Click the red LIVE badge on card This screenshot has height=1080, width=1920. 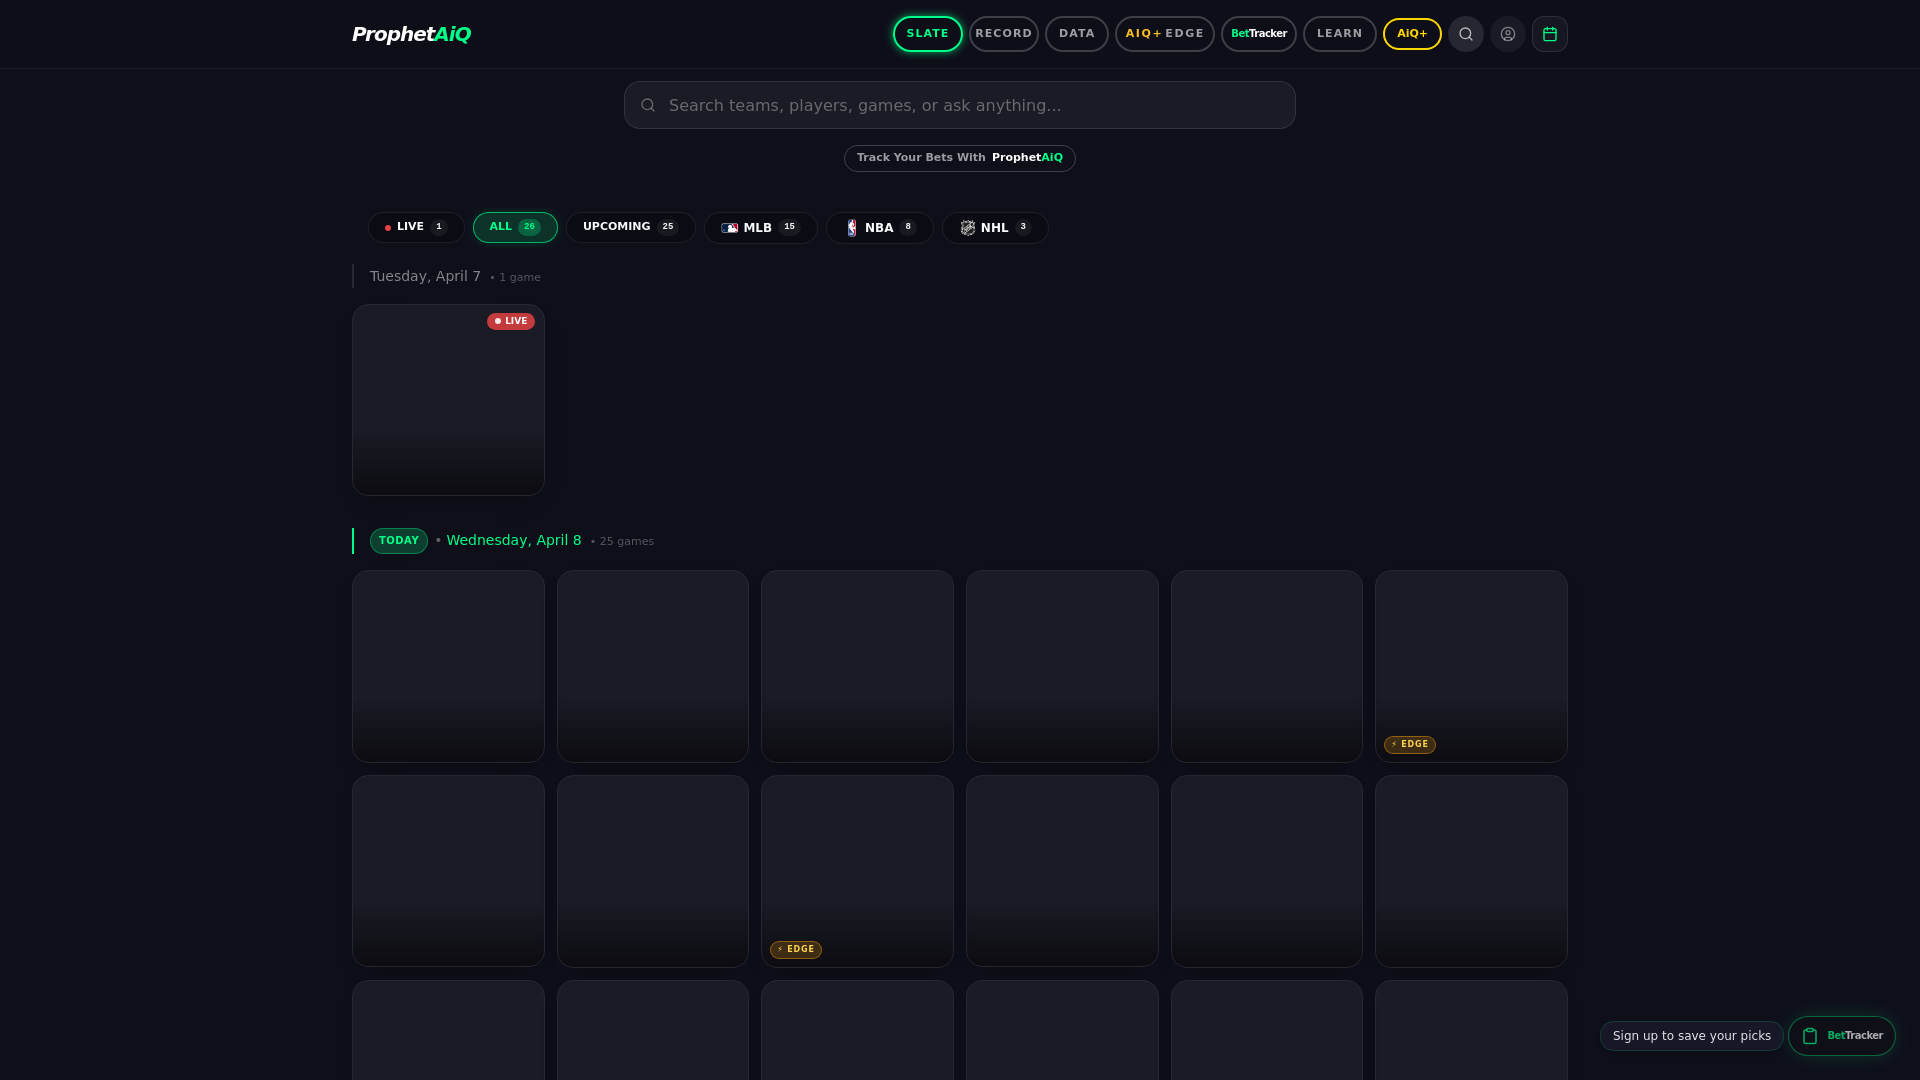click(x=510, y=321)
